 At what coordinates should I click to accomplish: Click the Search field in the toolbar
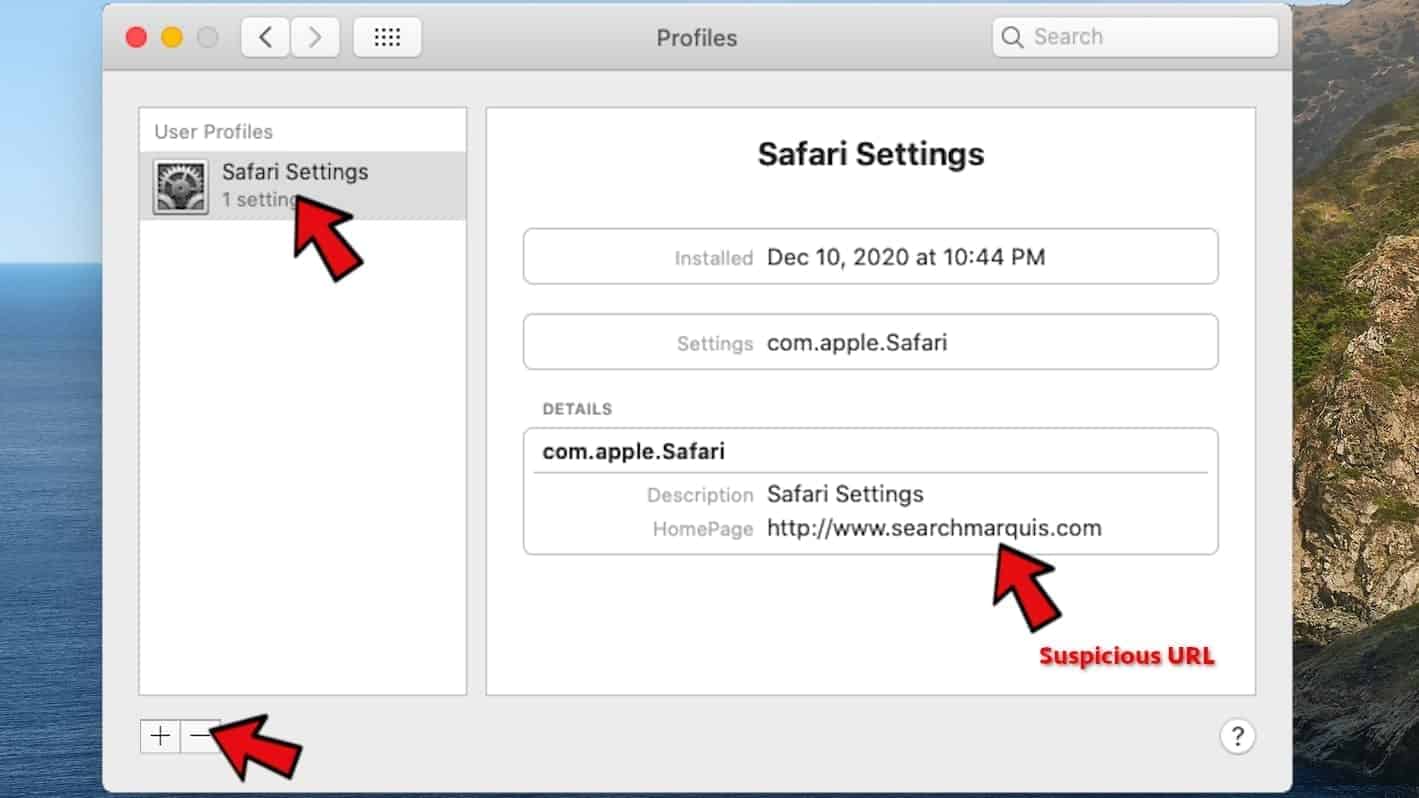coord(1135,37)
